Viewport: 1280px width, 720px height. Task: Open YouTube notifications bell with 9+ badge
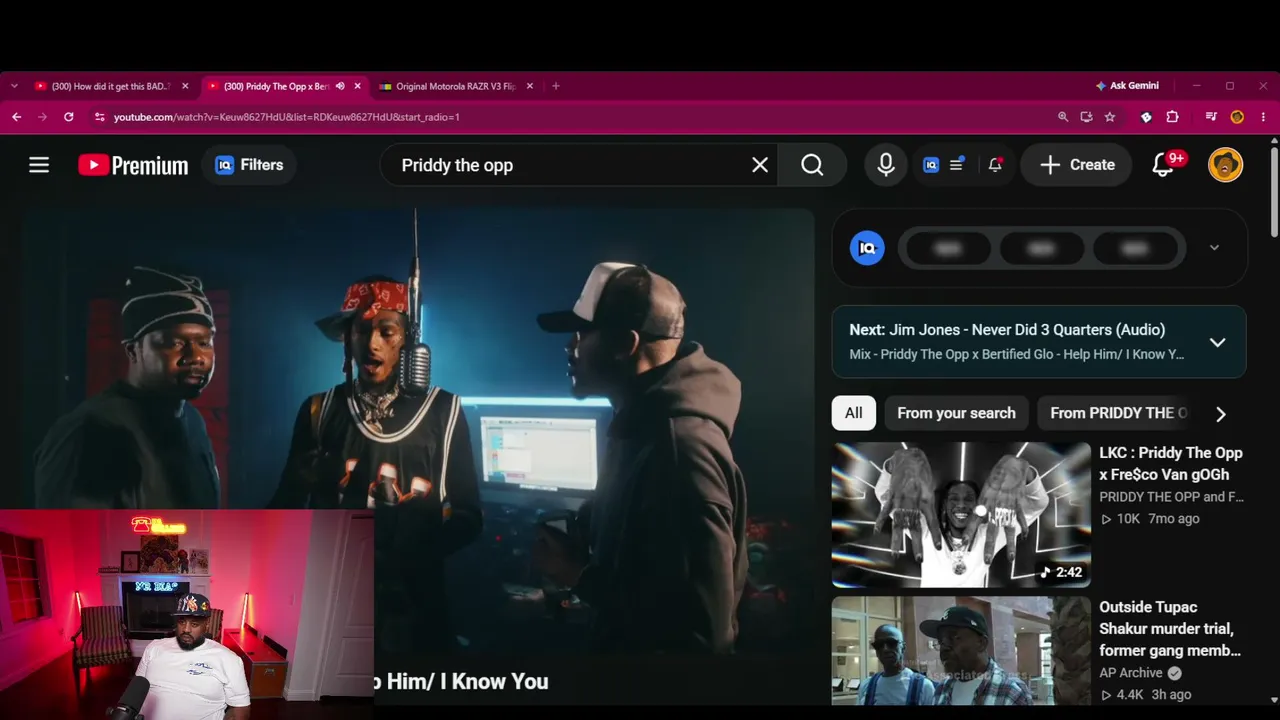1164,165
